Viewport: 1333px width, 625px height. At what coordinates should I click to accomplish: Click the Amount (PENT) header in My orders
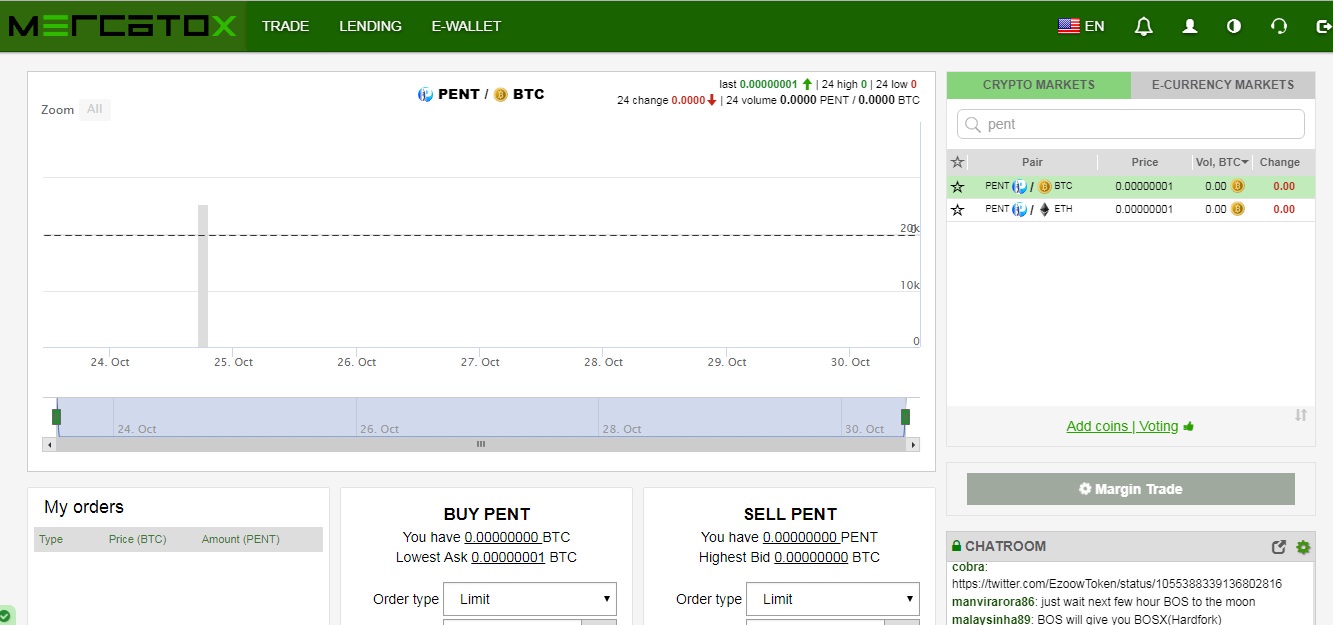(241, 539)
